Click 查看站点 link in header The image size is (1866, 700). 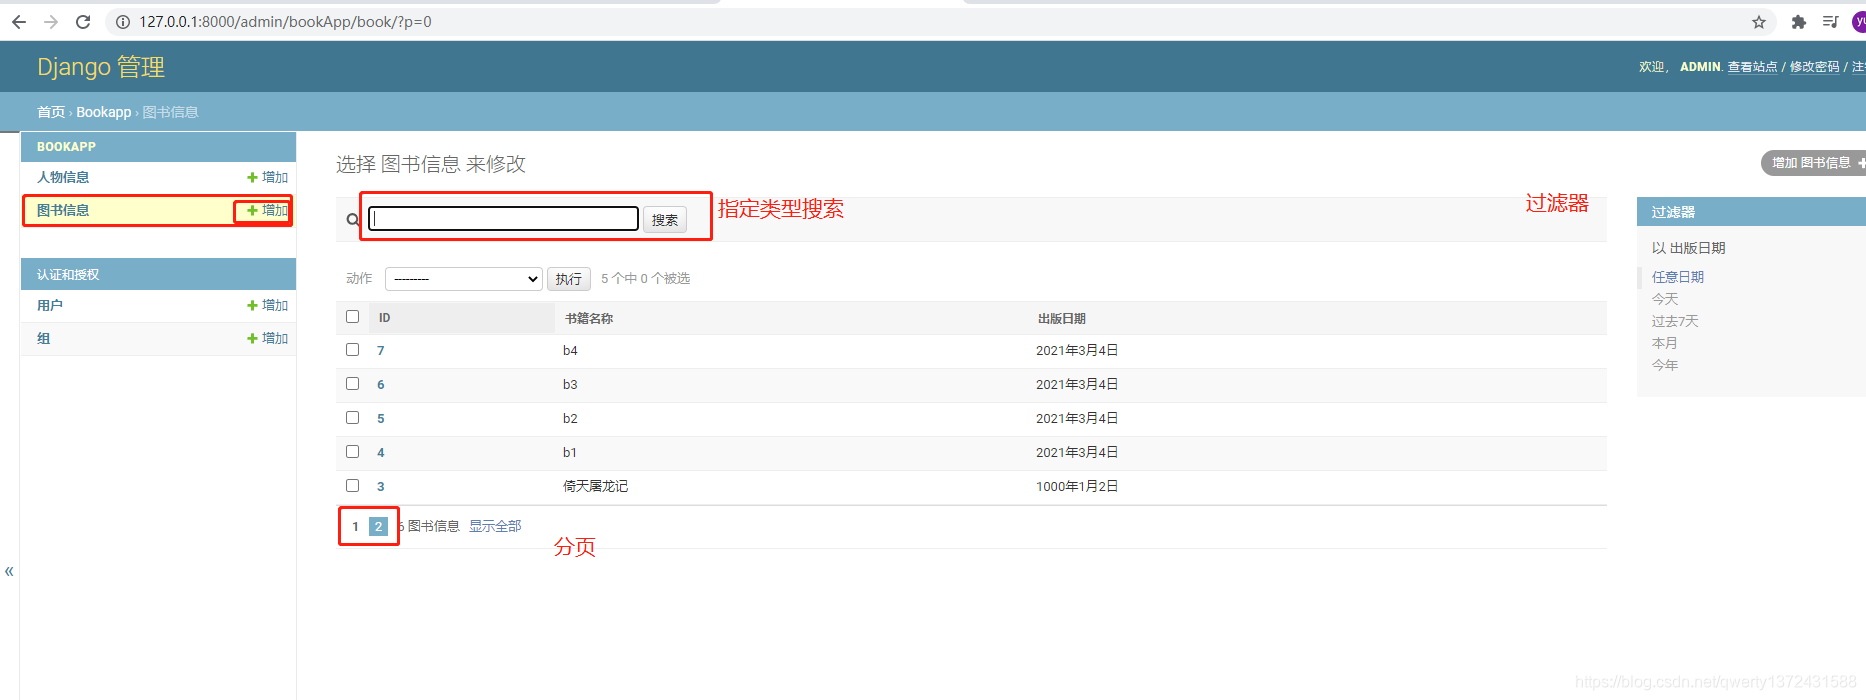point(1752,67)
